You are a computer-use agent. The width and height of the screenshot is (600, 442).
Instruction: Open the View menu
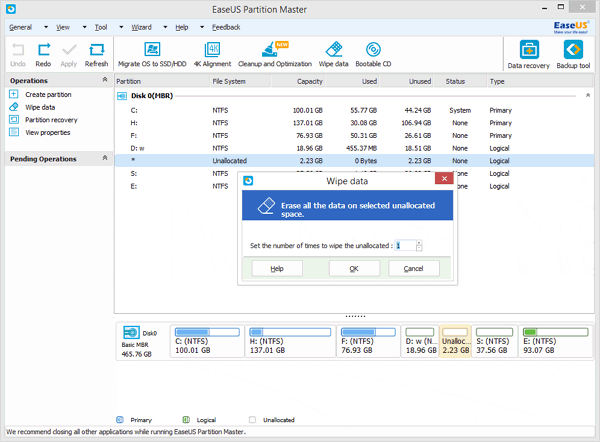point(63,27)
